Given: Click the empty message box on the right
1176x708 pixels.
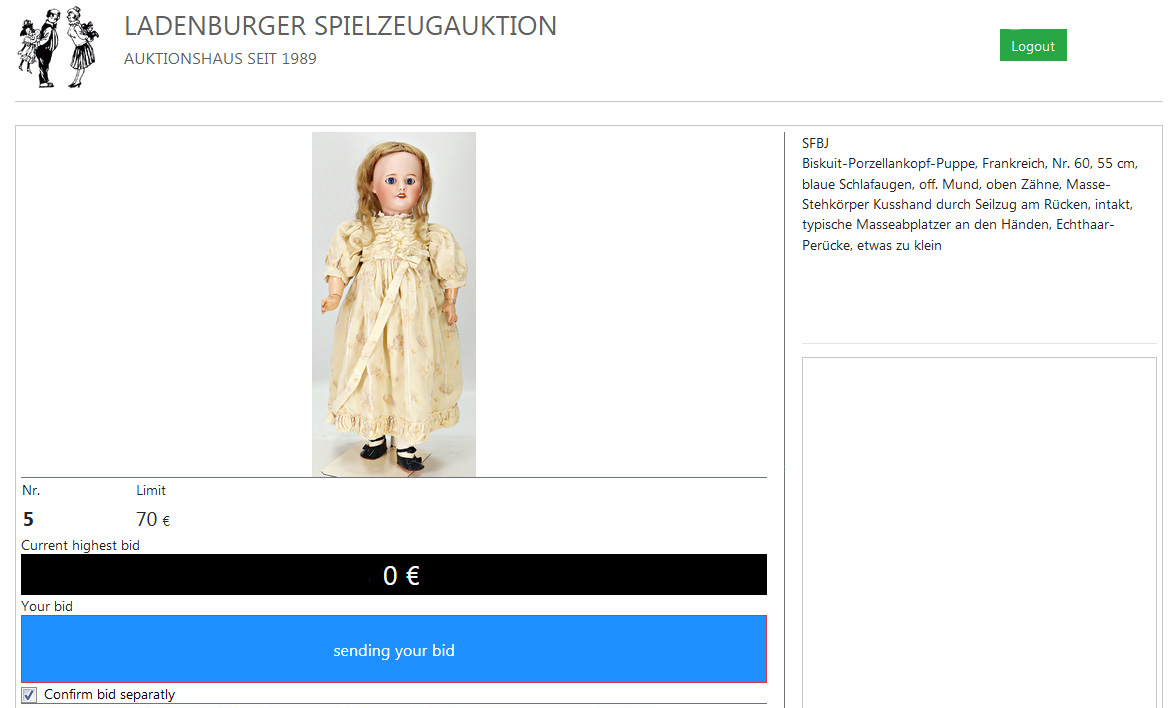Looking at the screenshot, I should (979, 532).
